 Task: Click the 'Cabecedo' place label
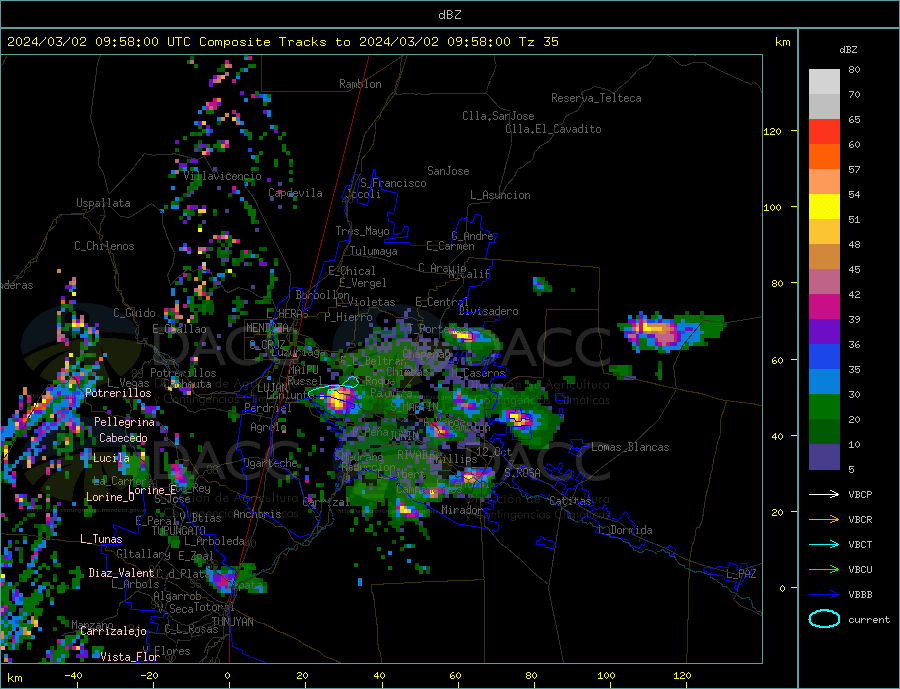(123, 438)
